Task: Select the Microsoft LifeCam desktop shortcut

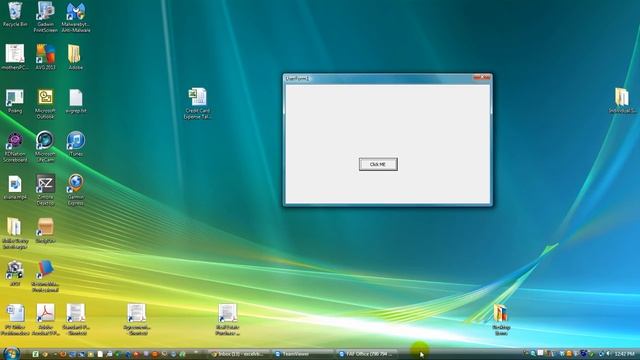Action: (x=45, y=147)
